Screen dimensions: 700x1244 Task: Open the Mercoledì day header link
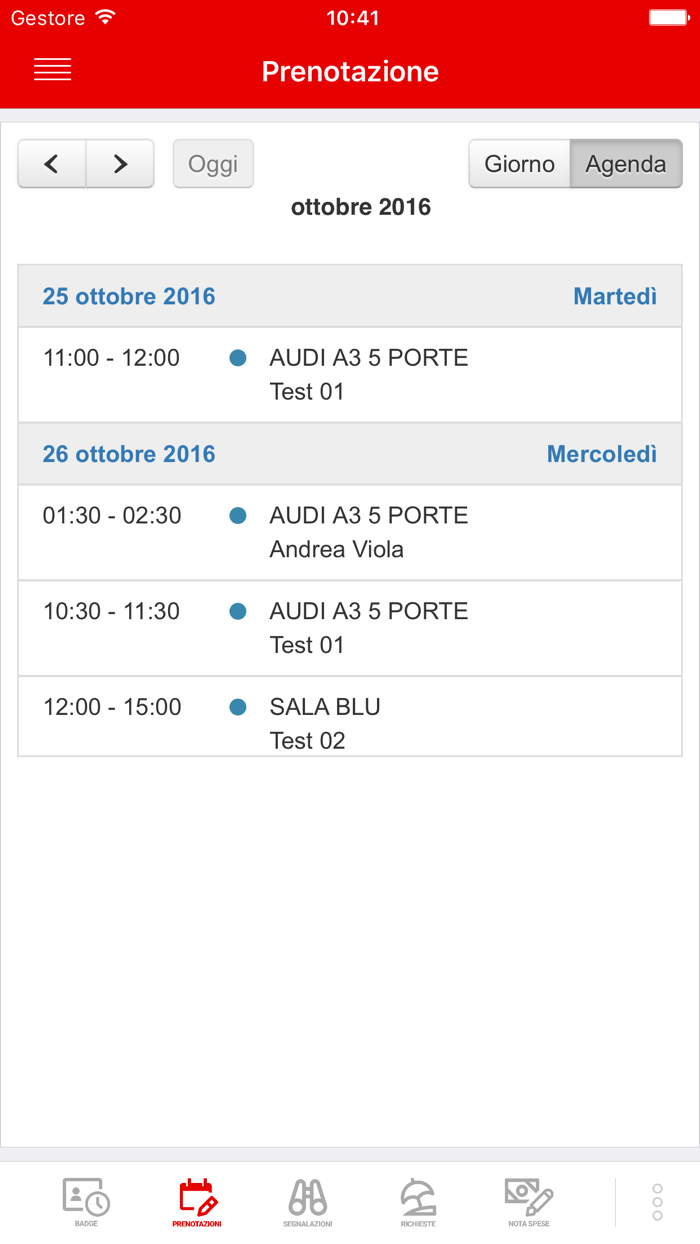pos(602,455)
